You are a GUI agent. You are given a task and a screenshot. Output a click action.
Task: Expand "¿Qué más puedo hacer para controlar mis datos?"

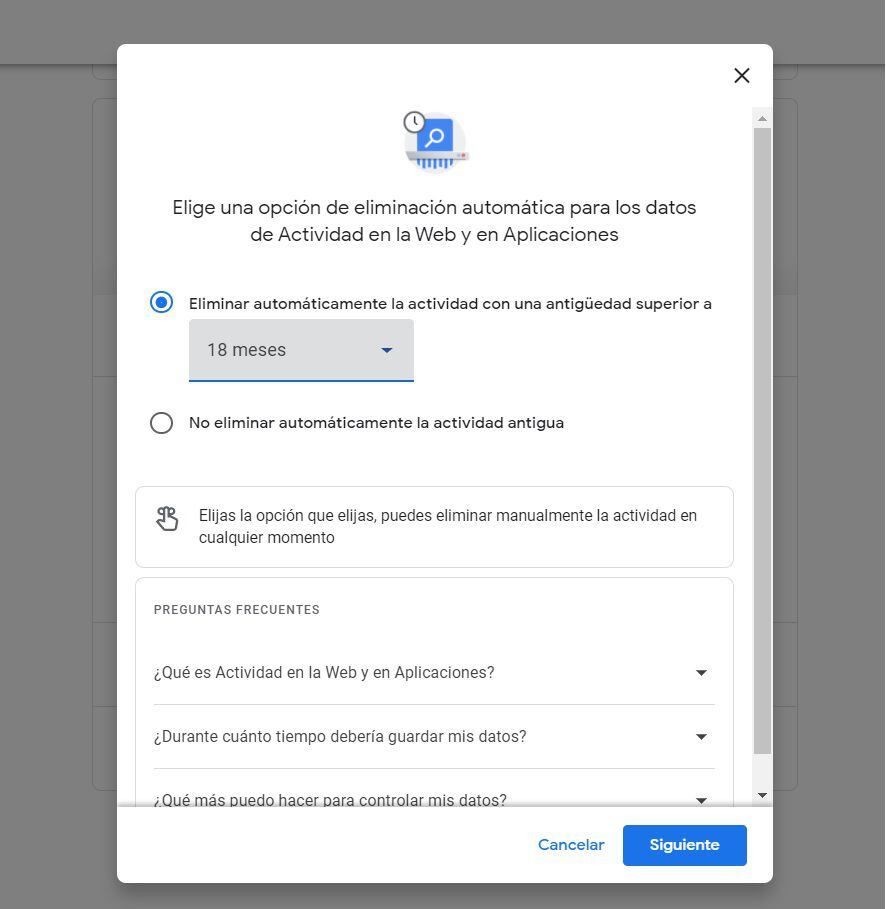434,800
